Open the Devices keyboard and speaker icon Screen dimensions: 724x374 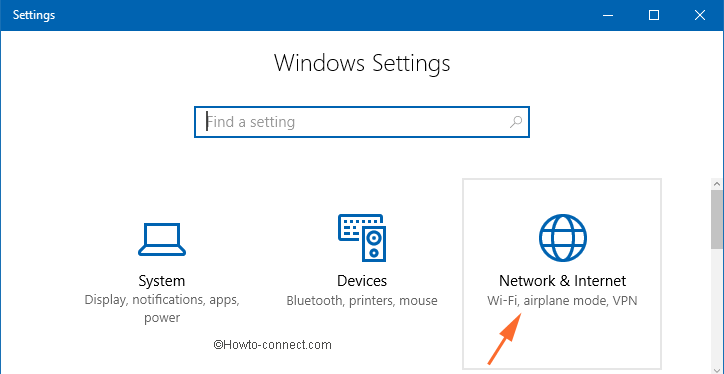coord(362,237)
